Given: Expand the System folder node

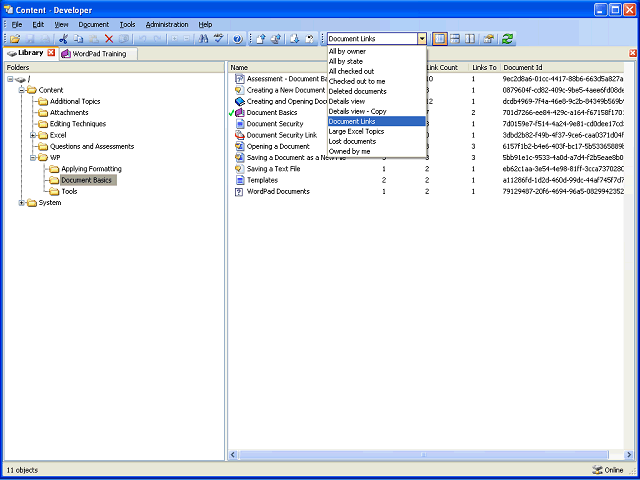Looking at the screenshot, I should point(22,203).
